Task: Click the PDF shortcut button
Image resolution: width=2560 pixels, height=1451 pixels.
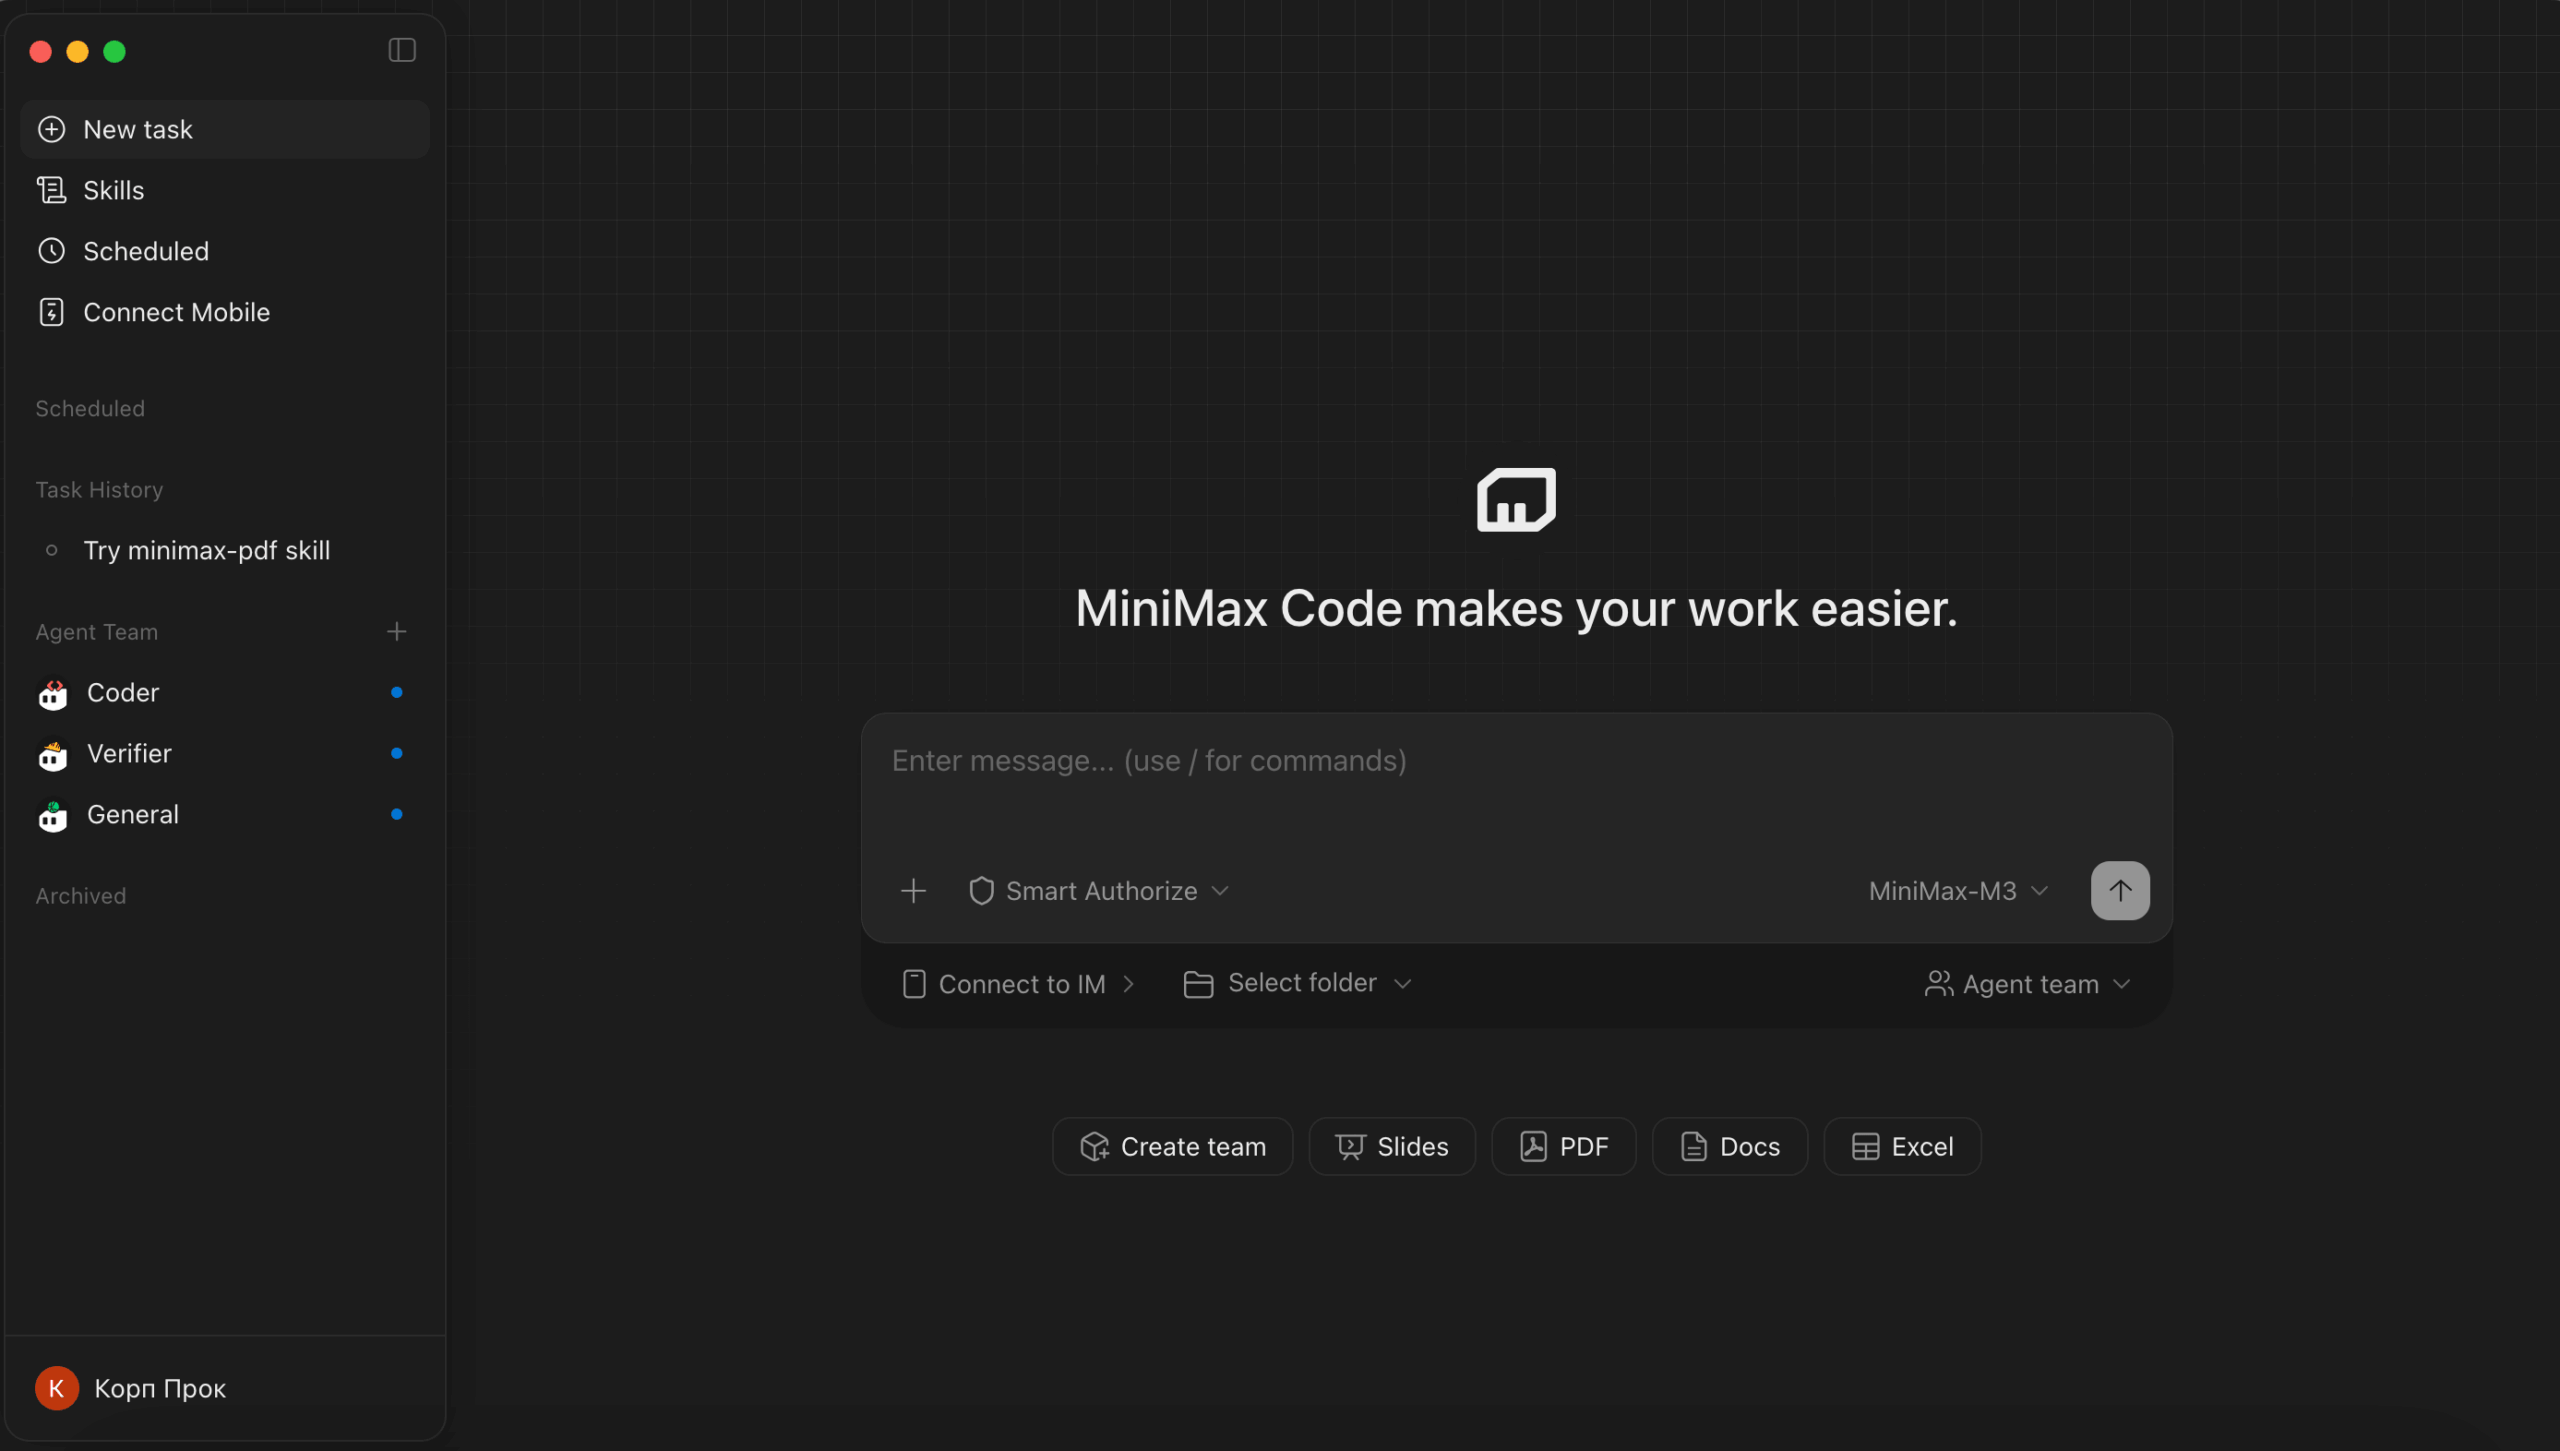Action: tap(1564, 1146)
